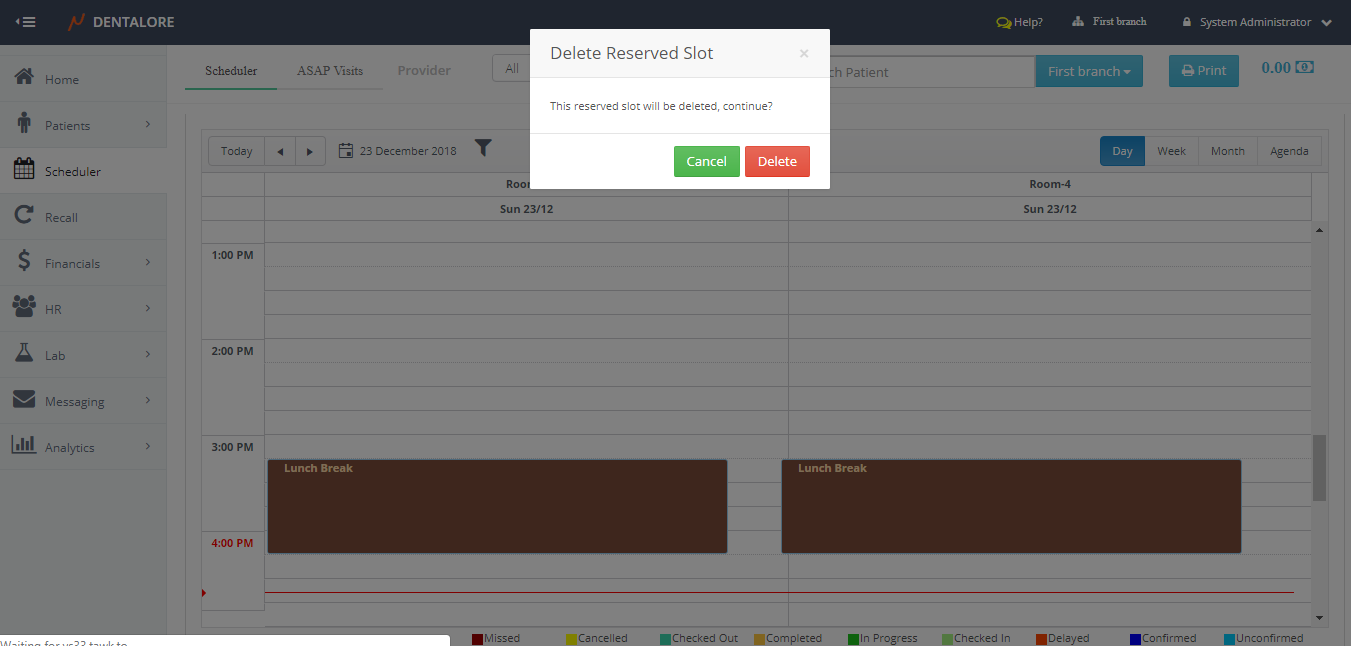Click the Home house icon in sidebar

(x=25, y=78)
